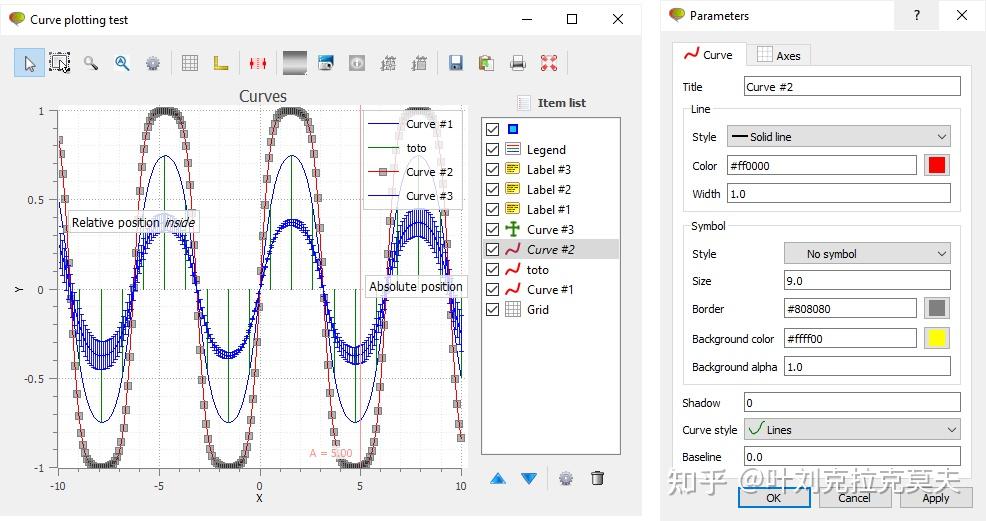
Task: Toggle the grid toolbar icon
Action: tap(190, 63)
